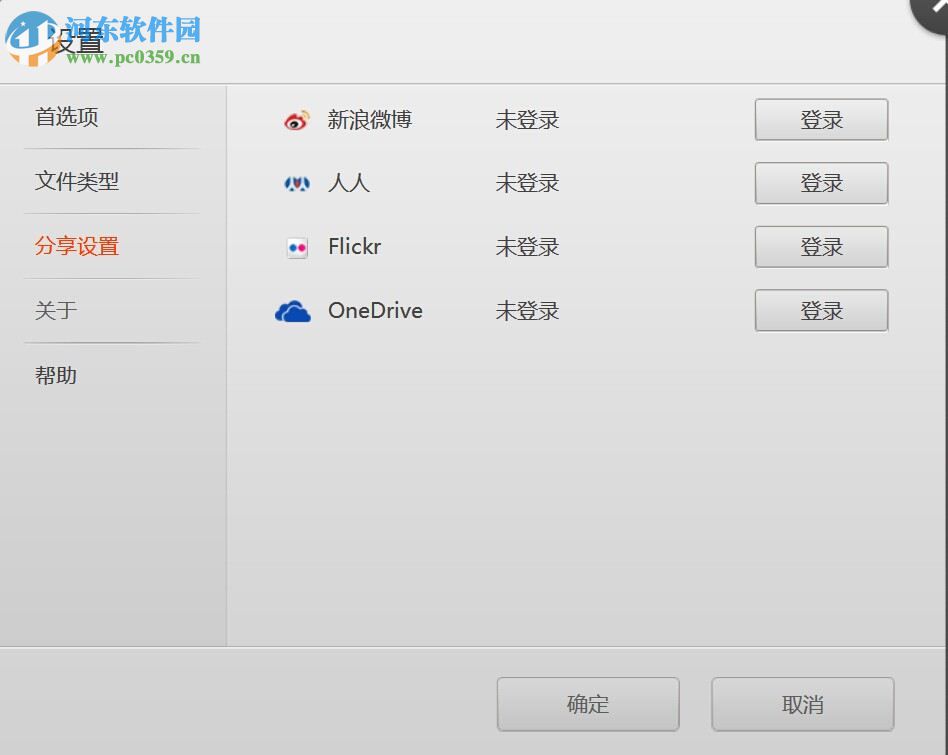
Task: Click the 人人 (Renren) service icon
Action: tap(295, 183)
